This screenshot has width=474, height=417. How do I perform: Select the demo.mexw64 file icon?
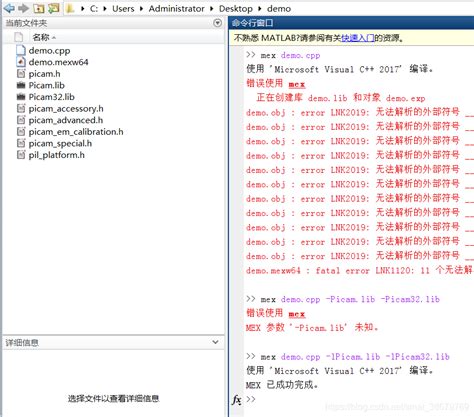[21, 62]
